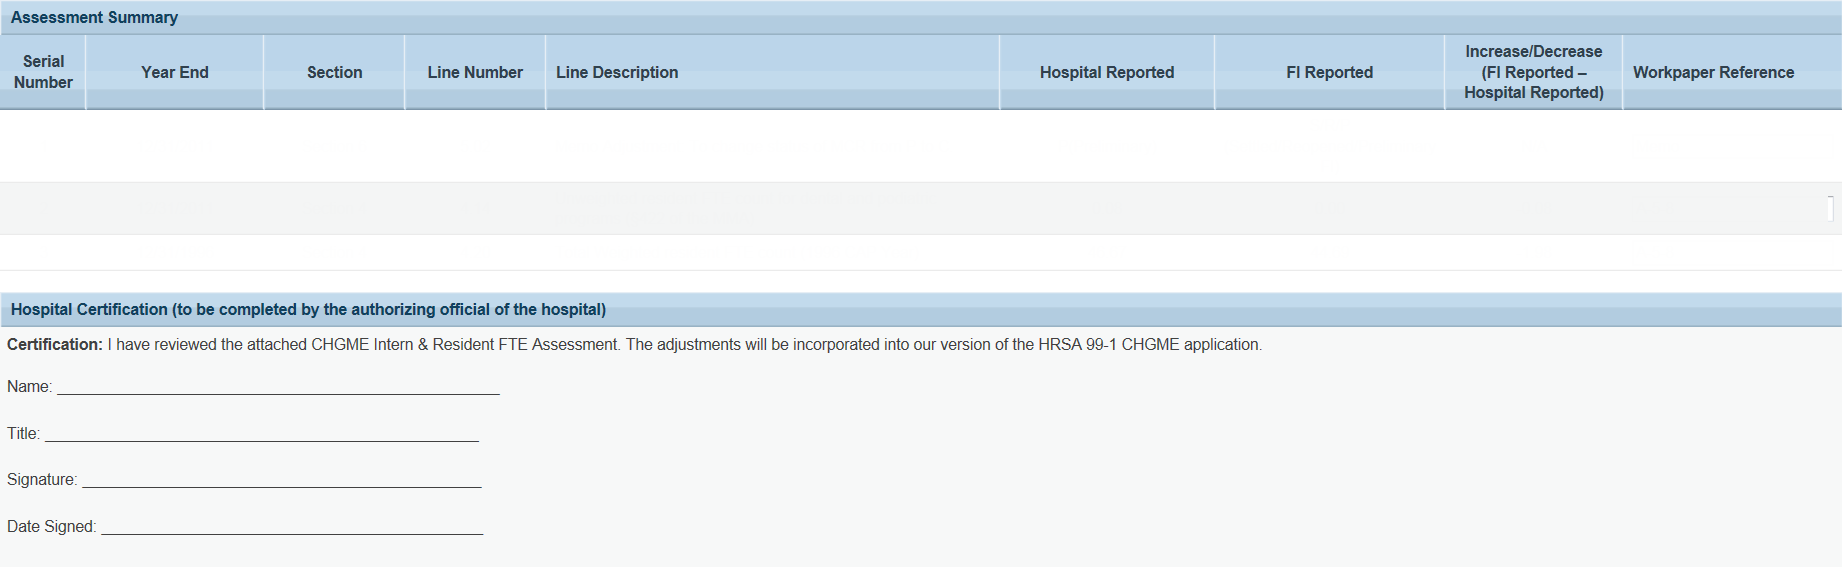Screen dimensions: 1842x567
Task: Select the FI Reported column header
Action: pyautogui.click(x=1329, y=72)
